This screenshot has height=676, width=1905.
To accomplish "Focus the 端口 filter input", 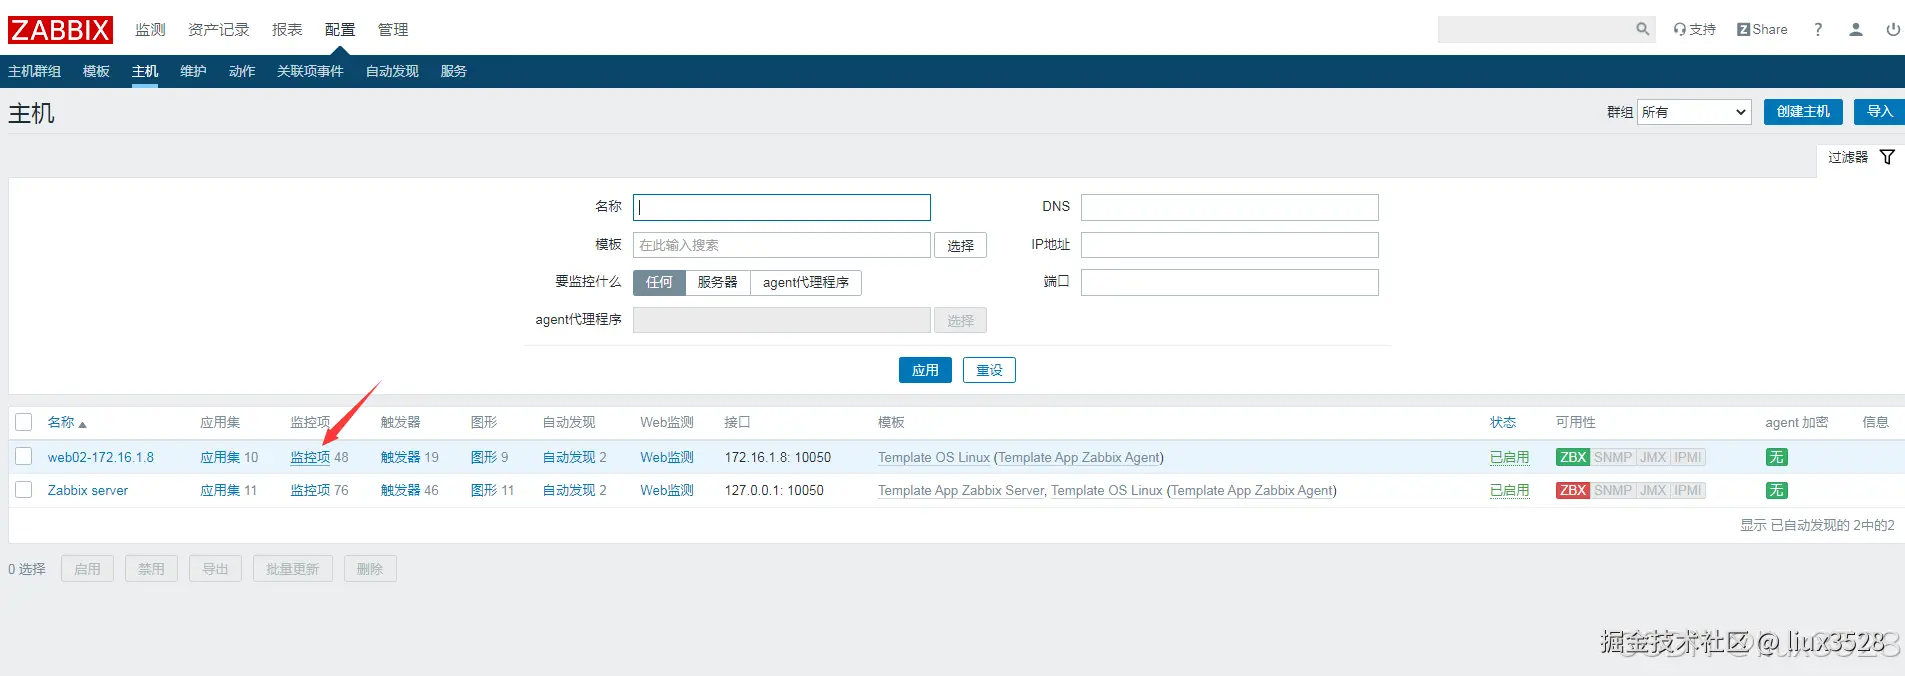I will (x=1230, y=283).
